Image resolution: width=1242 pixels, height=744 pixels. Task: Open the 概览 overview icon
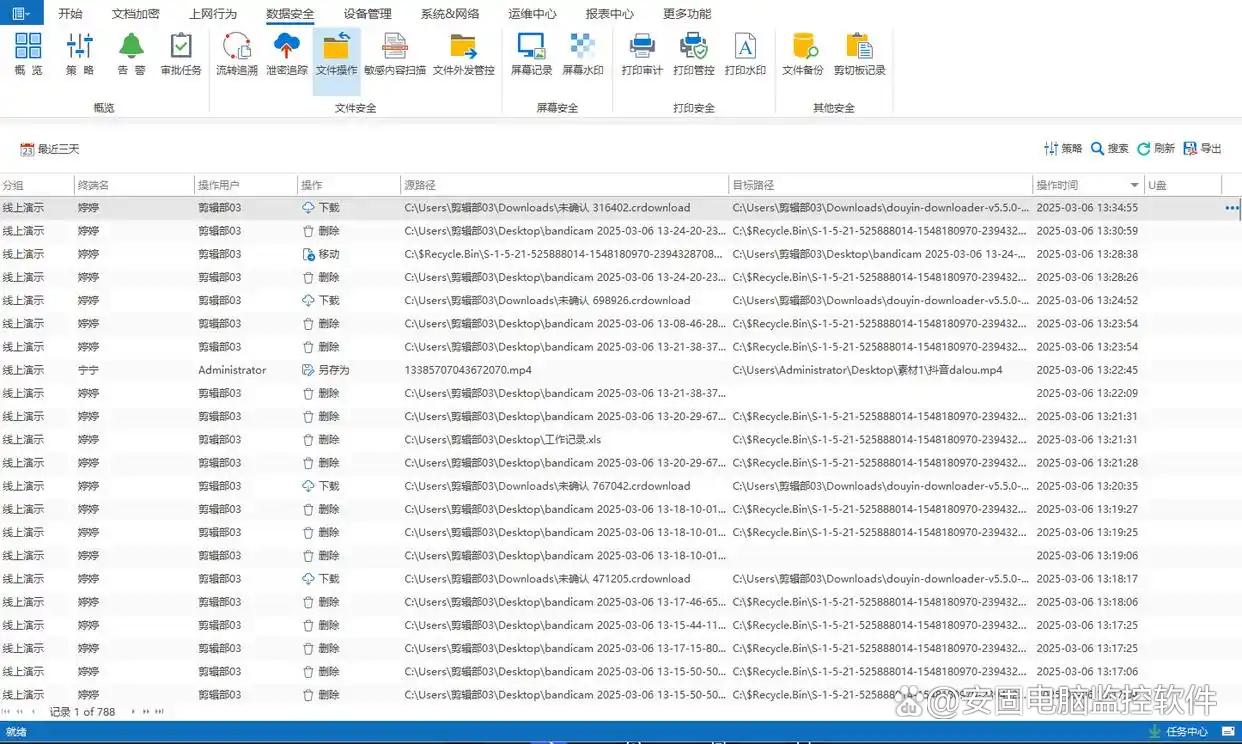(28, 54)
